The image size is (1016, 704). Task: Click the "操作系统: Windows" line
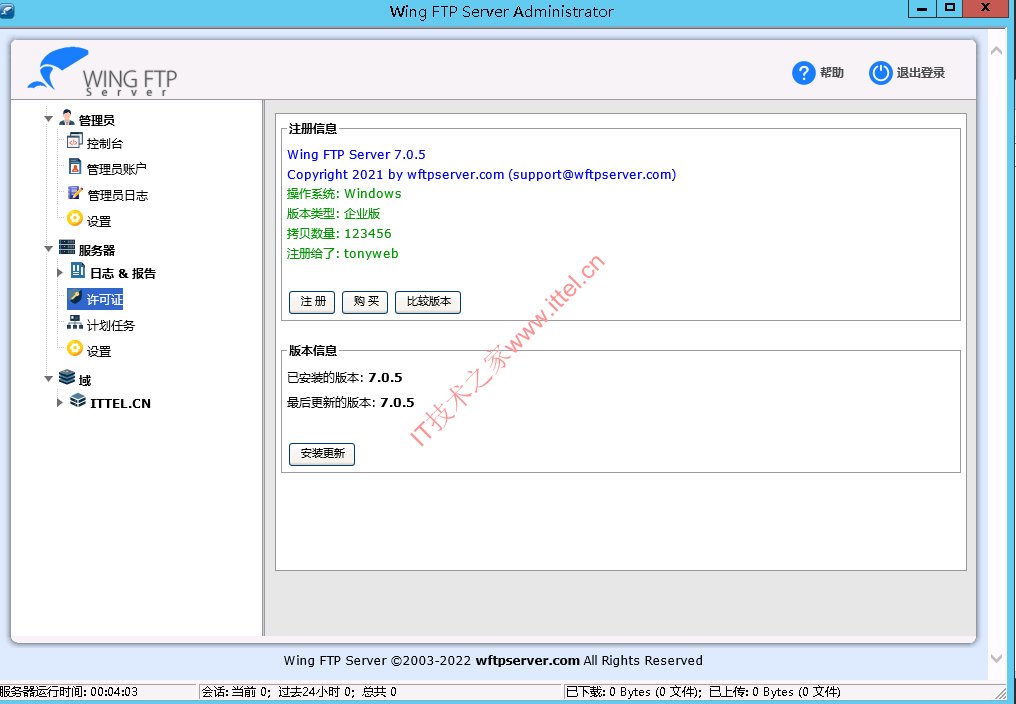coord(344,194)
